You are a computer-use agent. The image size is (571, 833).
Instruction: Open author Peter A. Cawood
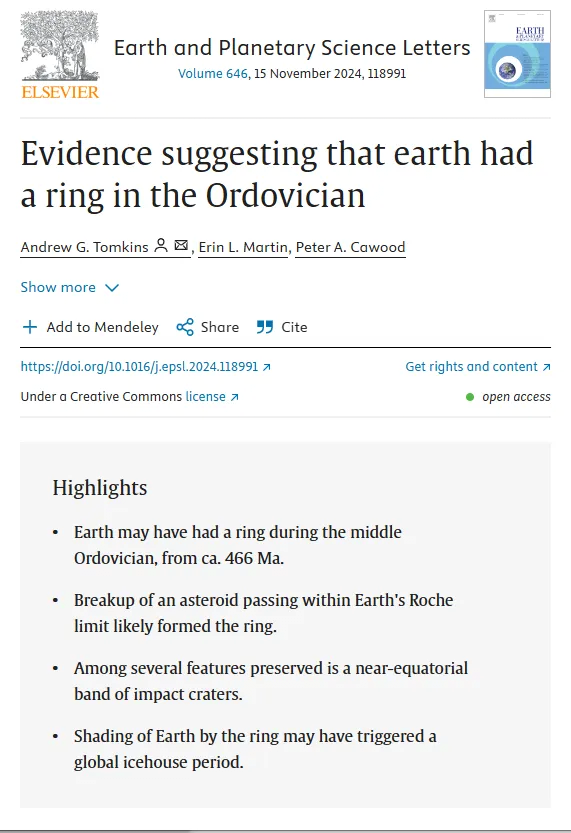coord(351,247)
